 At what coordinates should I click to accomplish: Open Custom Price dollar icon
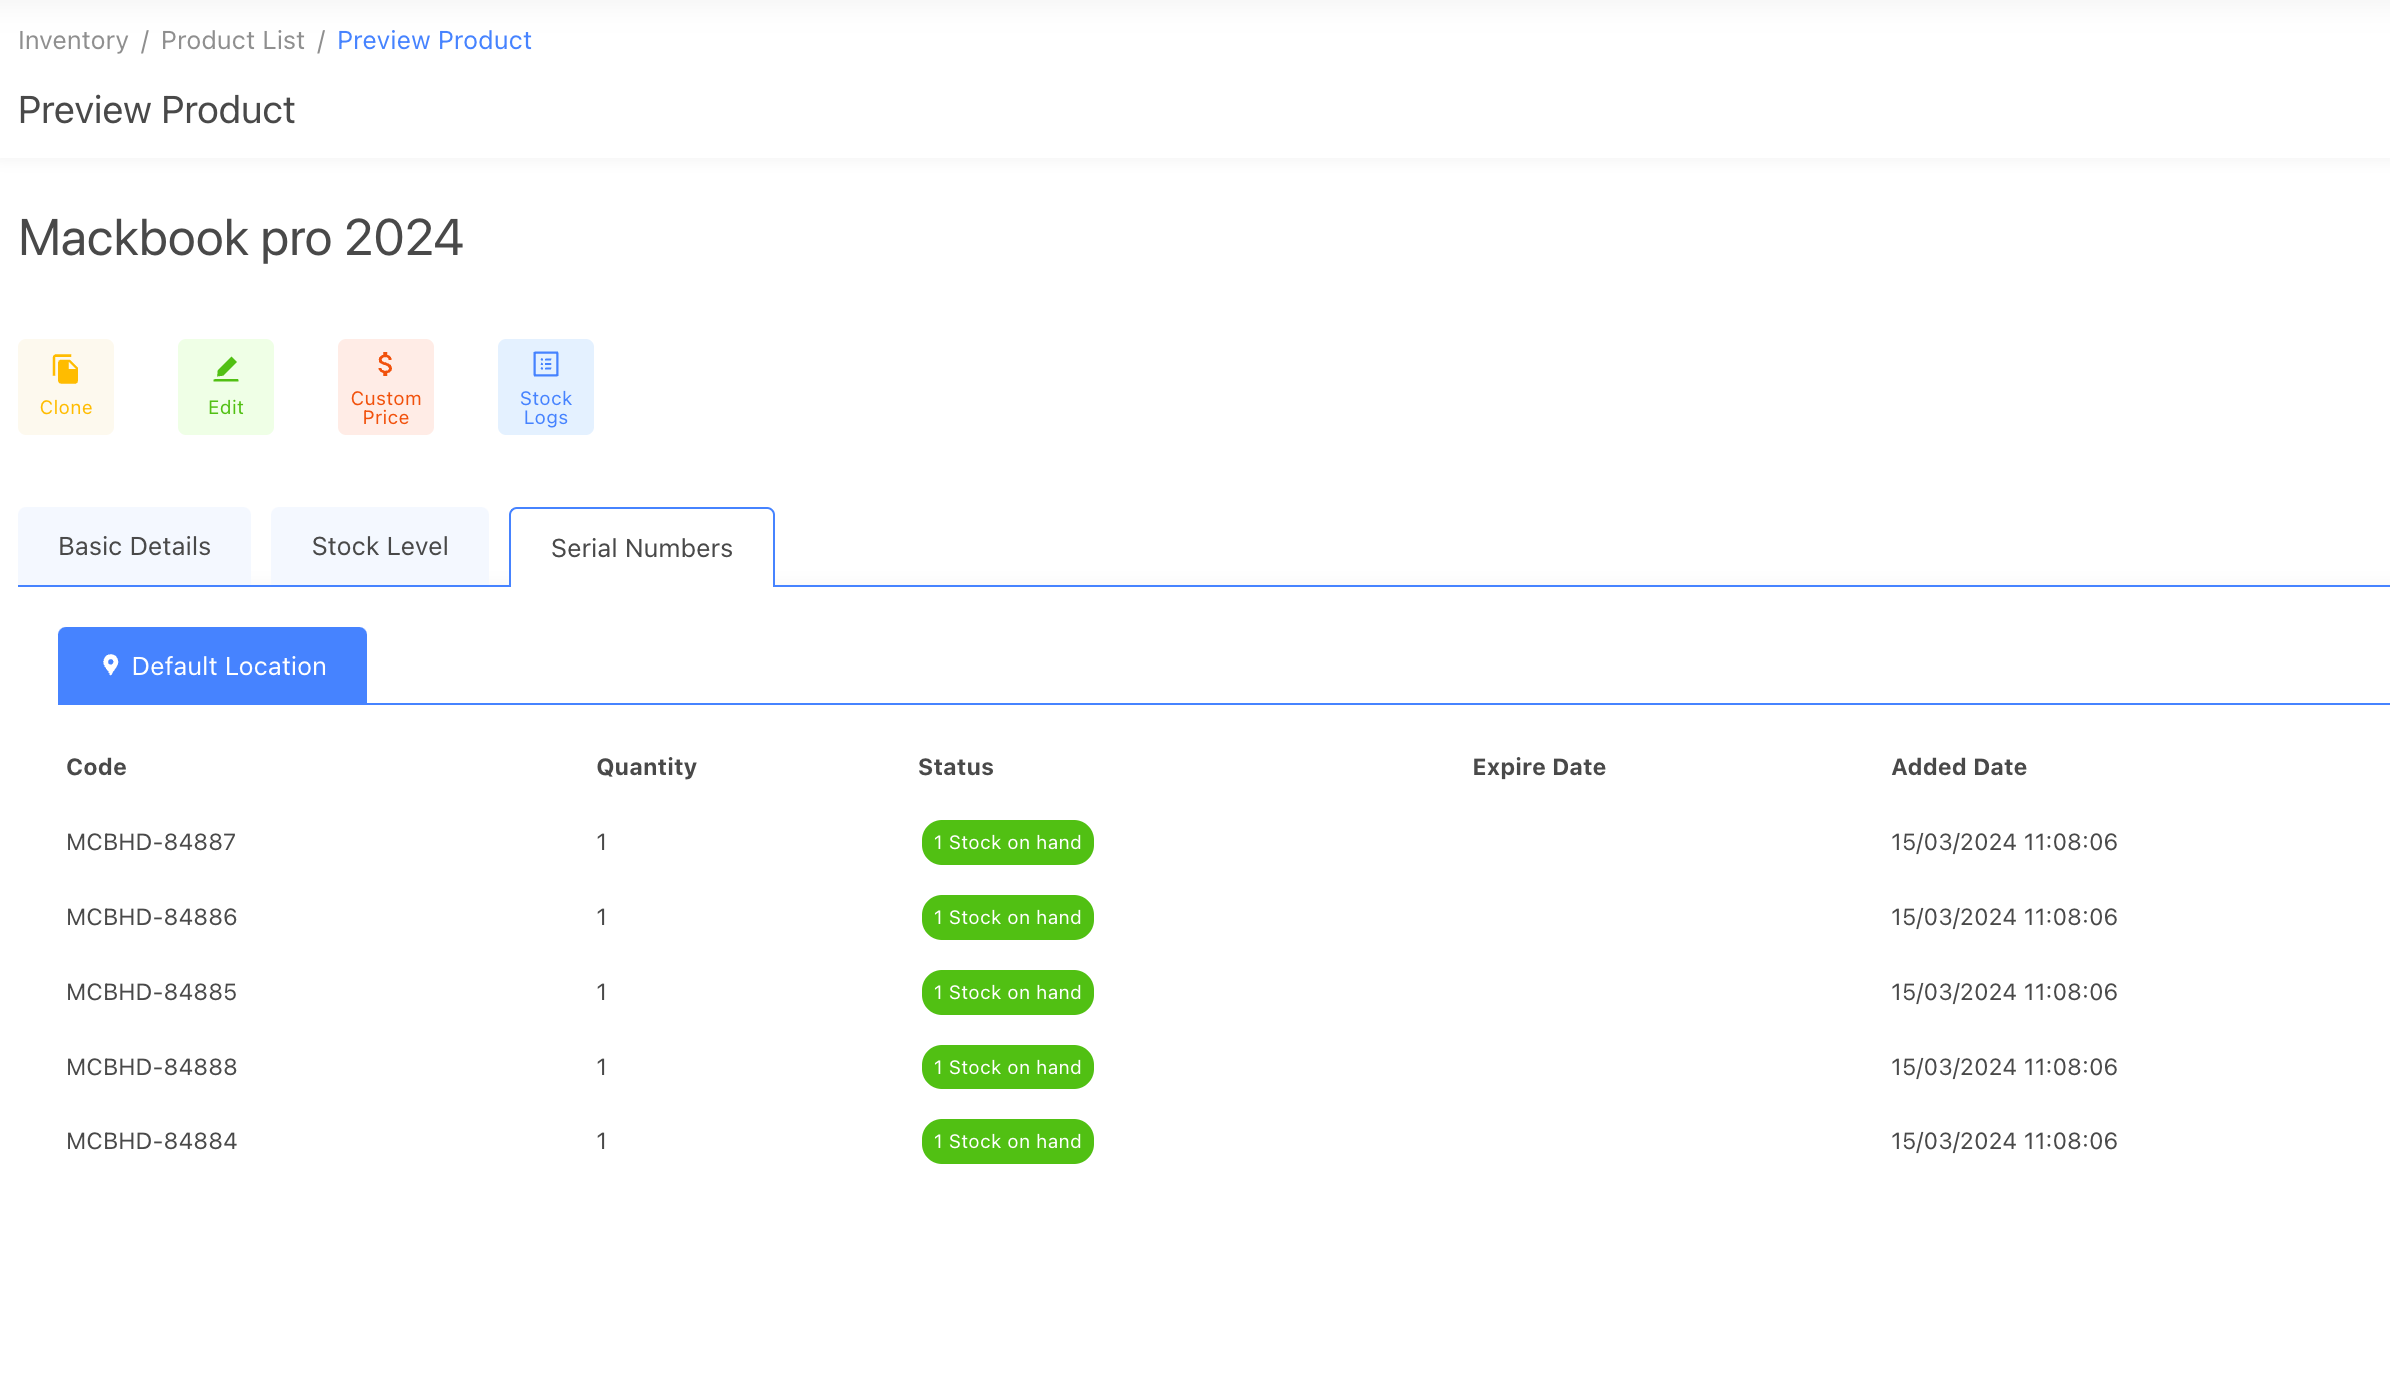(x=385, y=364)
